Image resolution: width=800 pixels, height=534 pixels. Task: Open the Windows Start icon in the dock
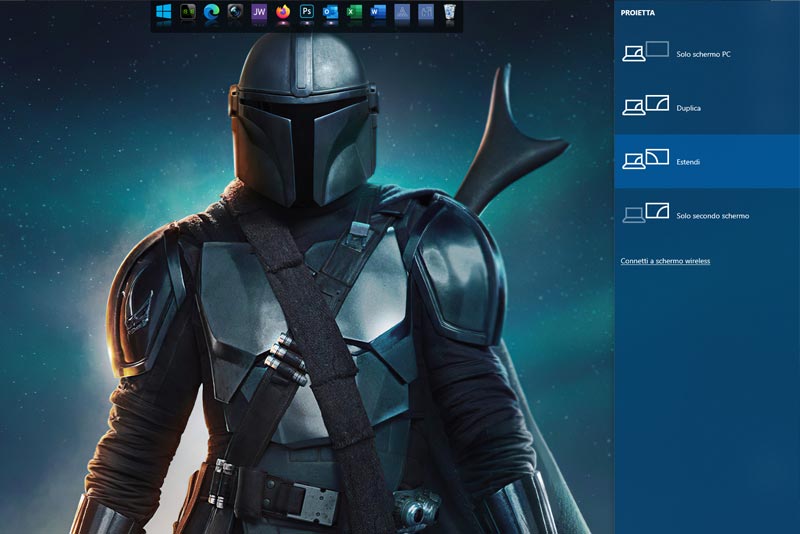click(163, 12)
